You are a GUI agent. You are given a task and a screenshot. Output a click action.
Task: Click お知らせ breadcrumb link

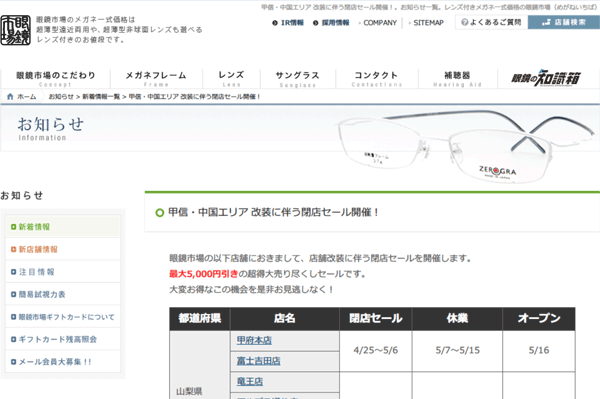[x=61, y=97]
